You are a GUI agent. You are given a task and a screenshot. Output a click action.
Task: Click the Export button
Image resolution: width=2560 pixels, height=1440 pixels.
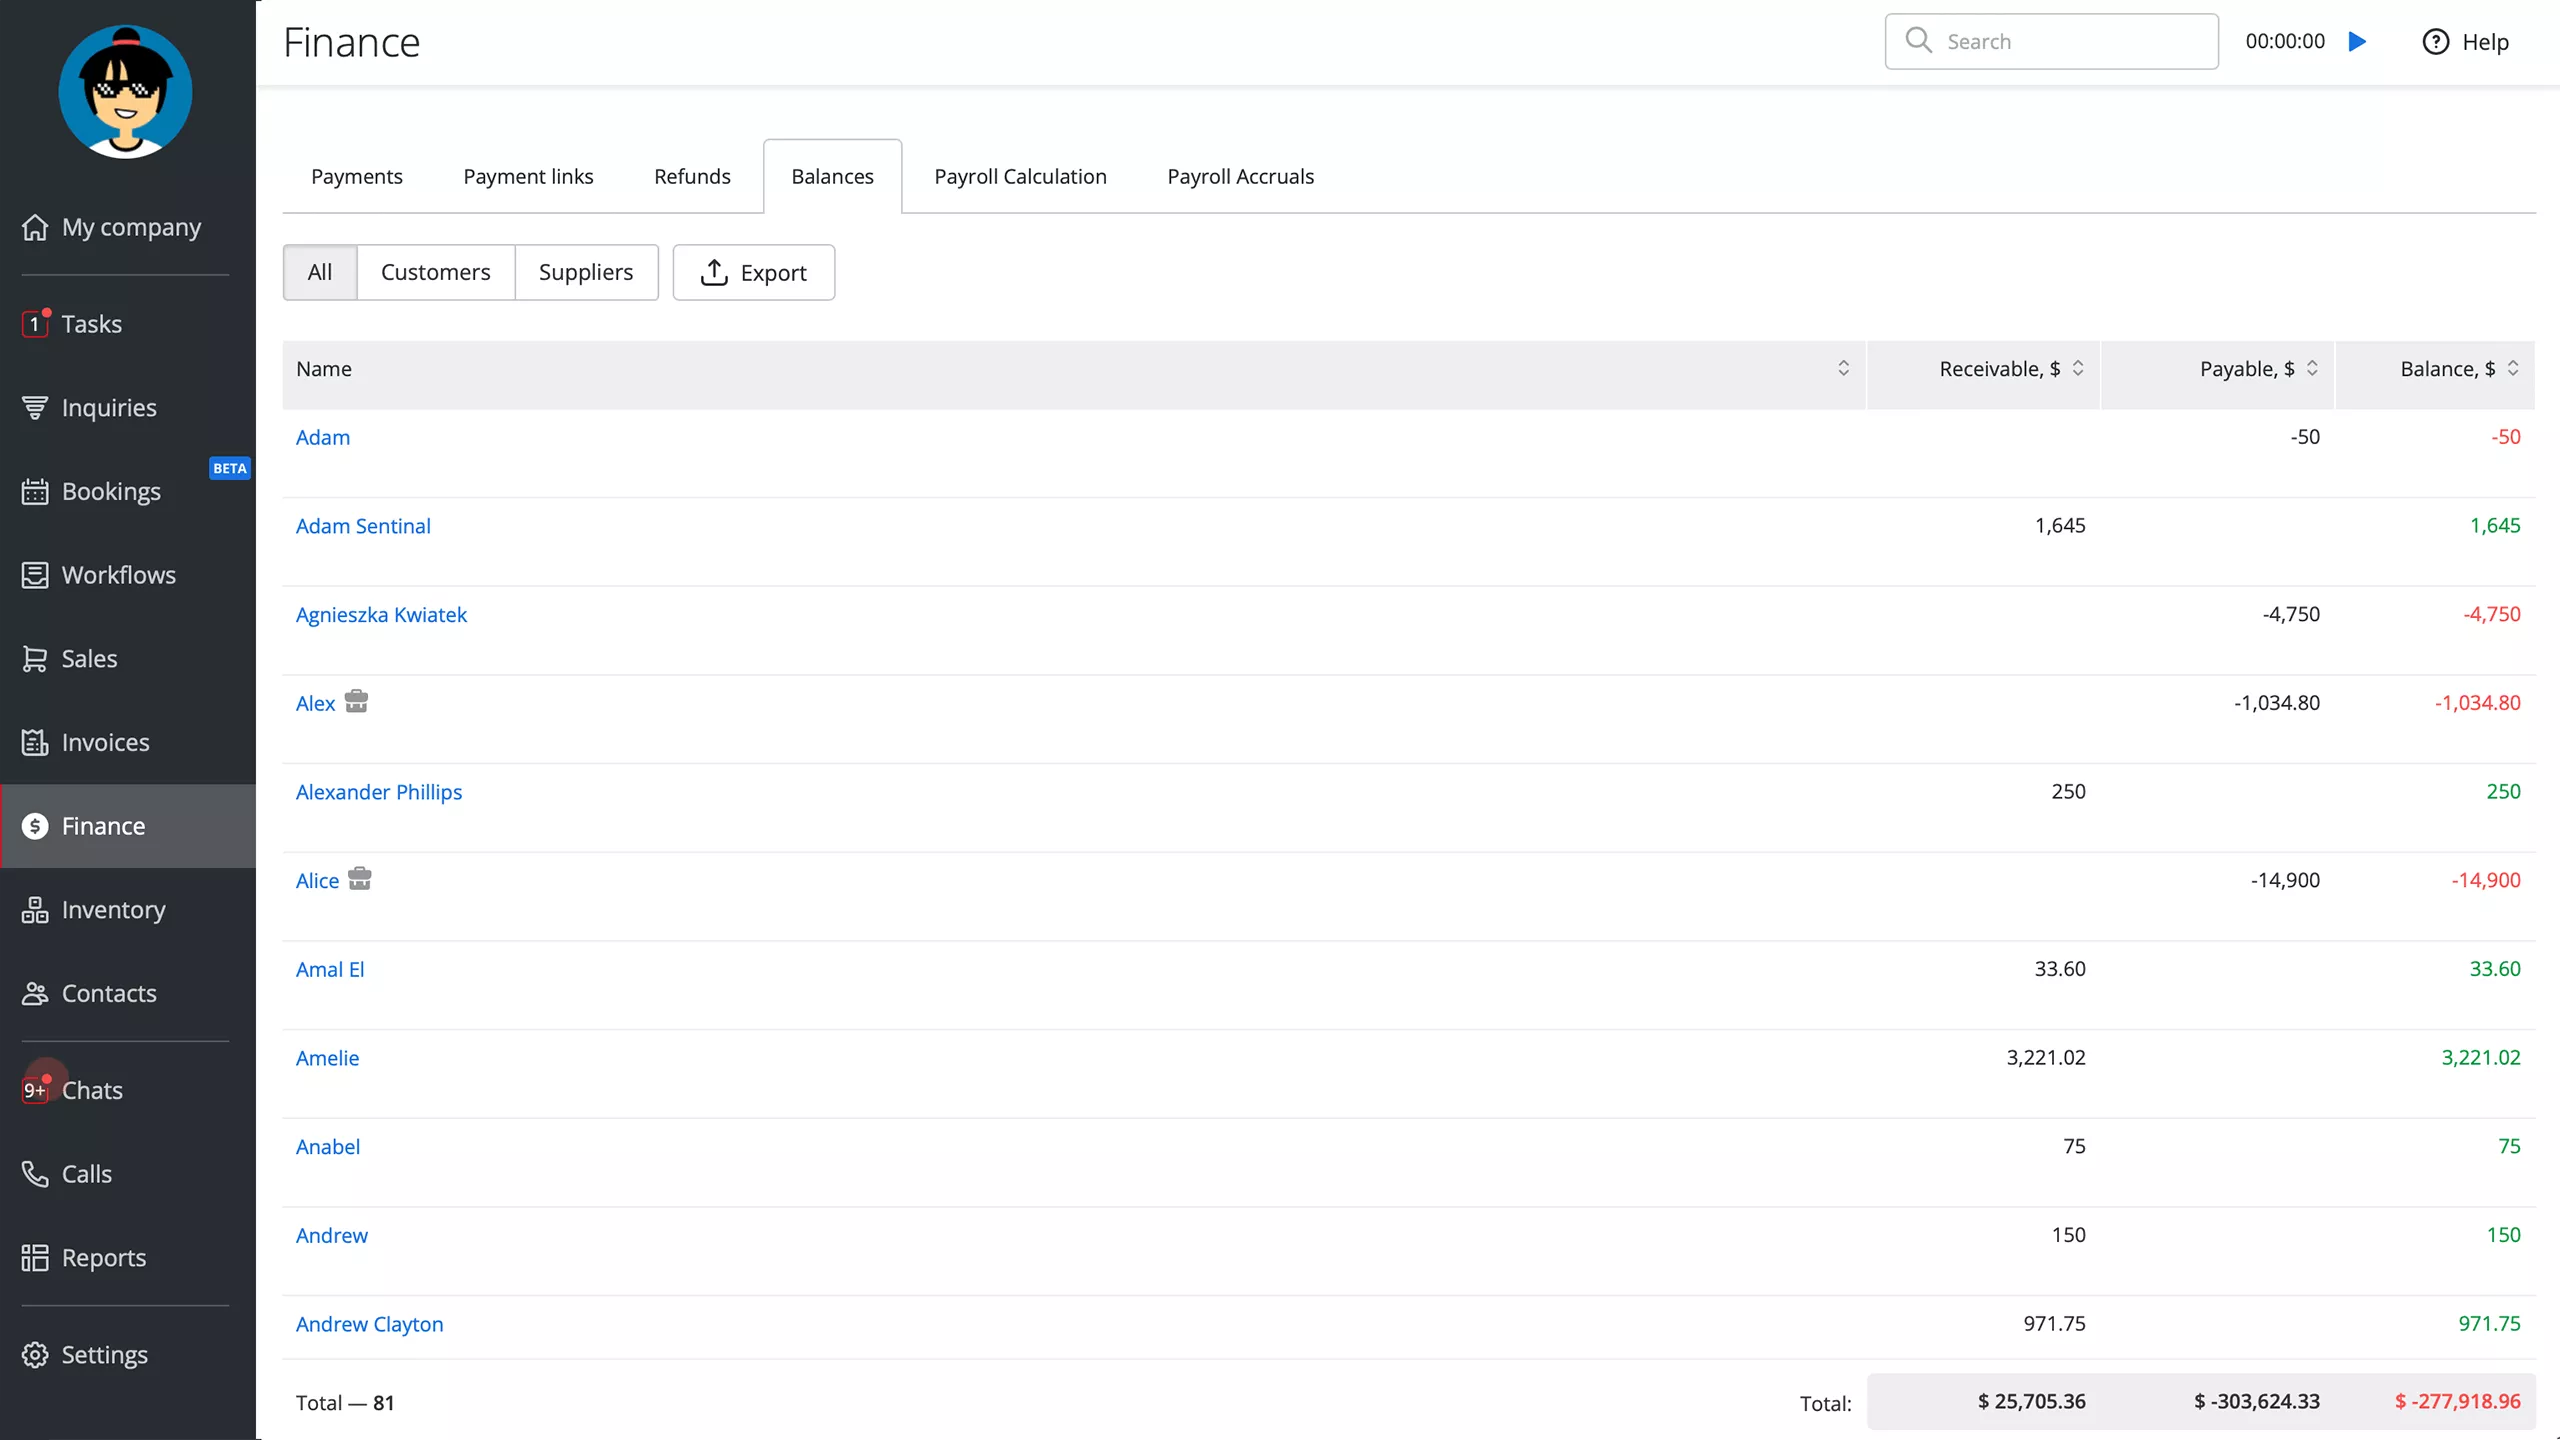[754, 273]
